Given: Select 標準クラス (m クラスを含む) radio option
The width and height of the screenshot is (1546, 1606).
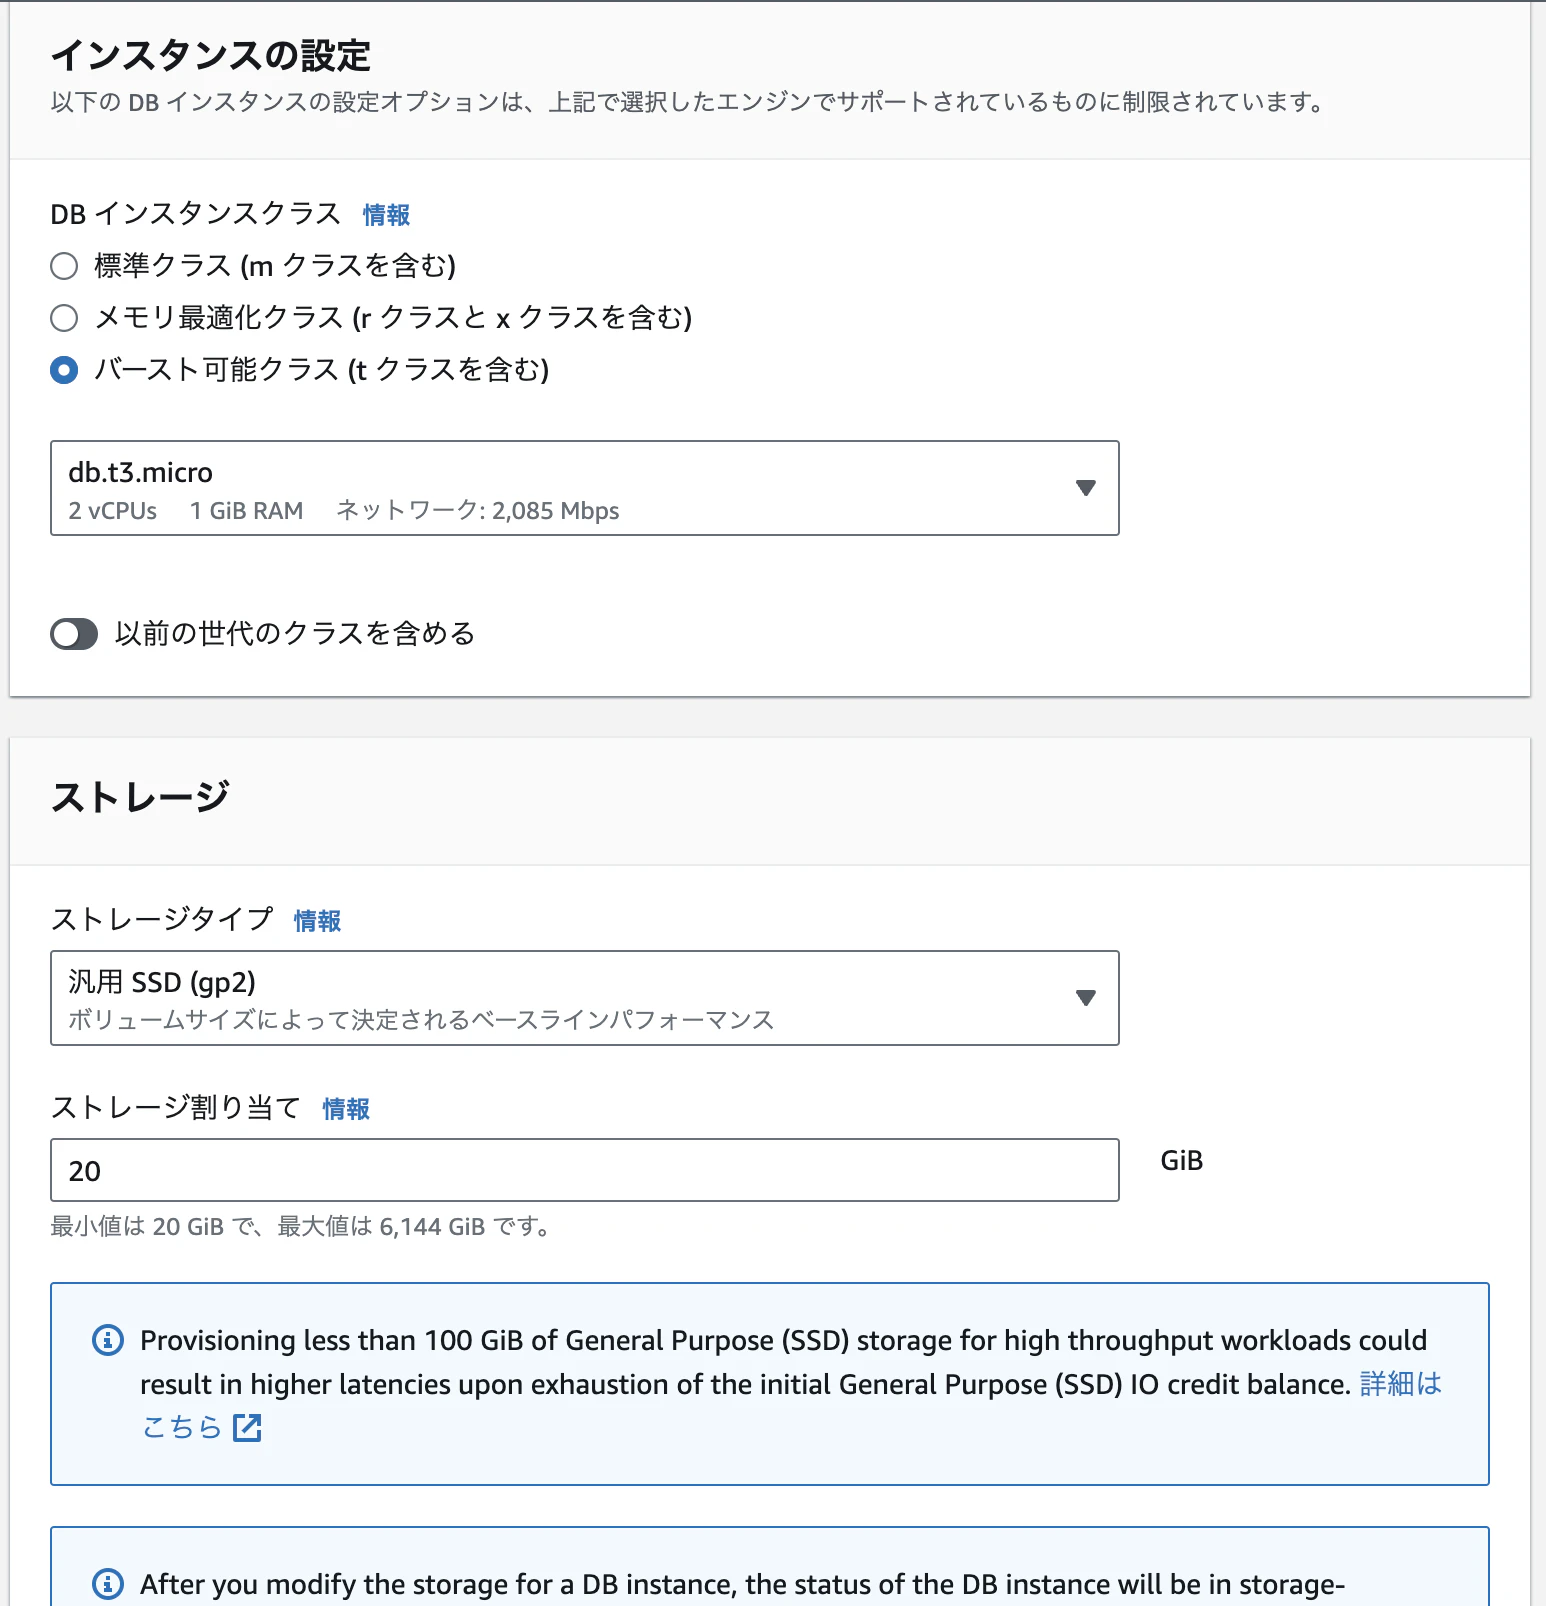Looking at the screenshot, I should (x=64, y=266).
